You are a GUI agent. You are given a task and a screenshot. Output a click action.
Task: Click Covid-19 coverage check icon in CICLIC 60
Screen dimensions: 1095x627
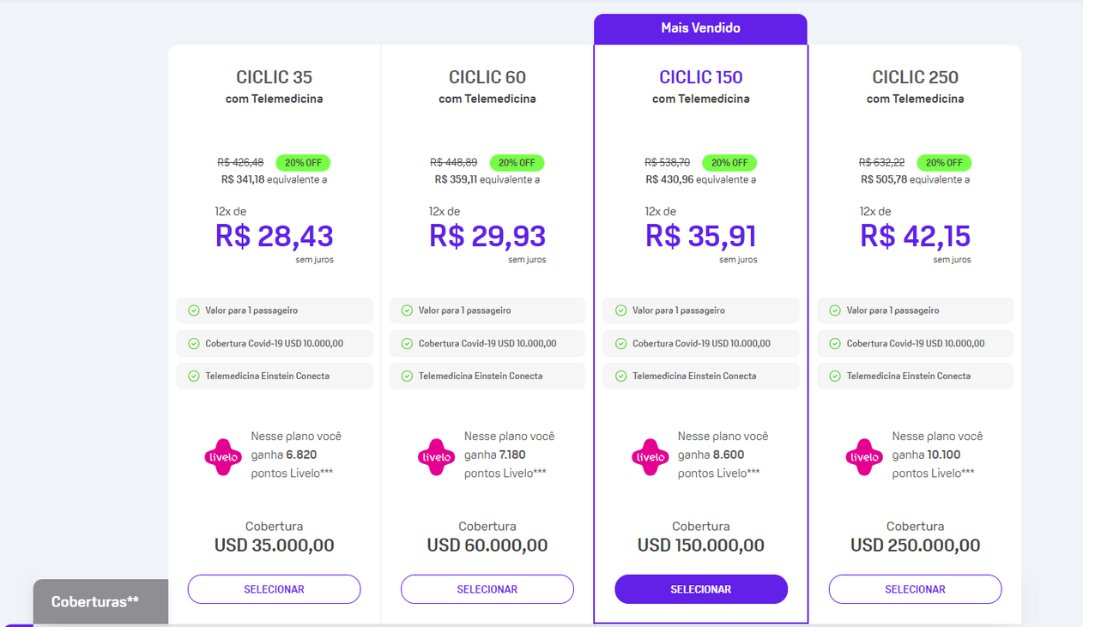(x=407, y=344)
